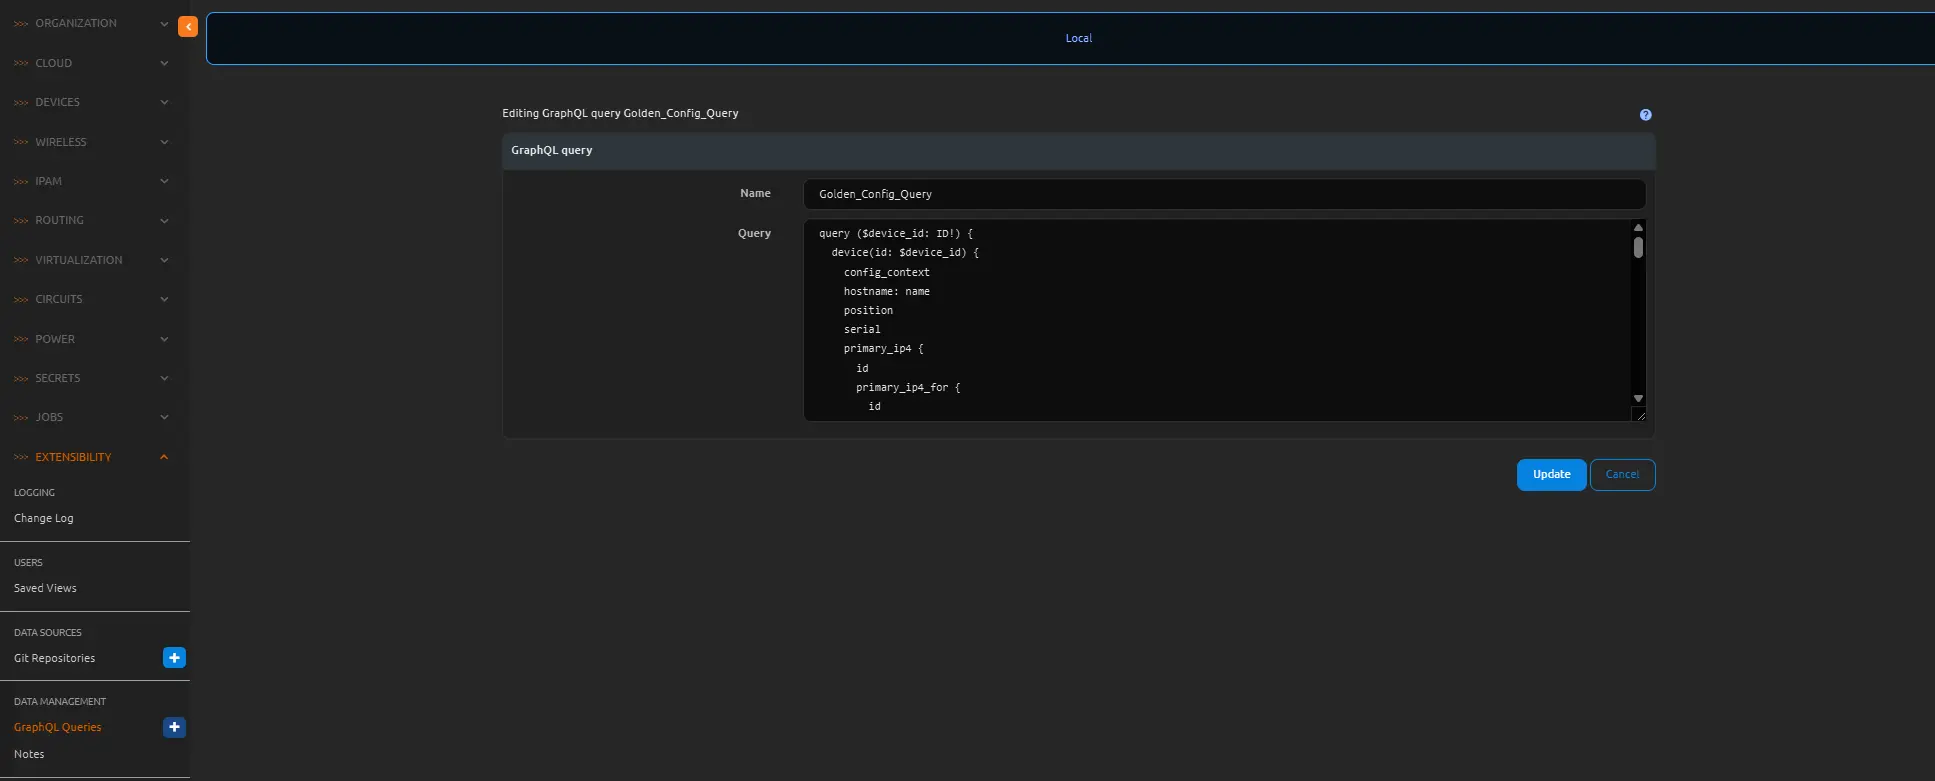Click the Update button
Viewport: 1935px width, 781px height.
click(x=1551, y=475)
